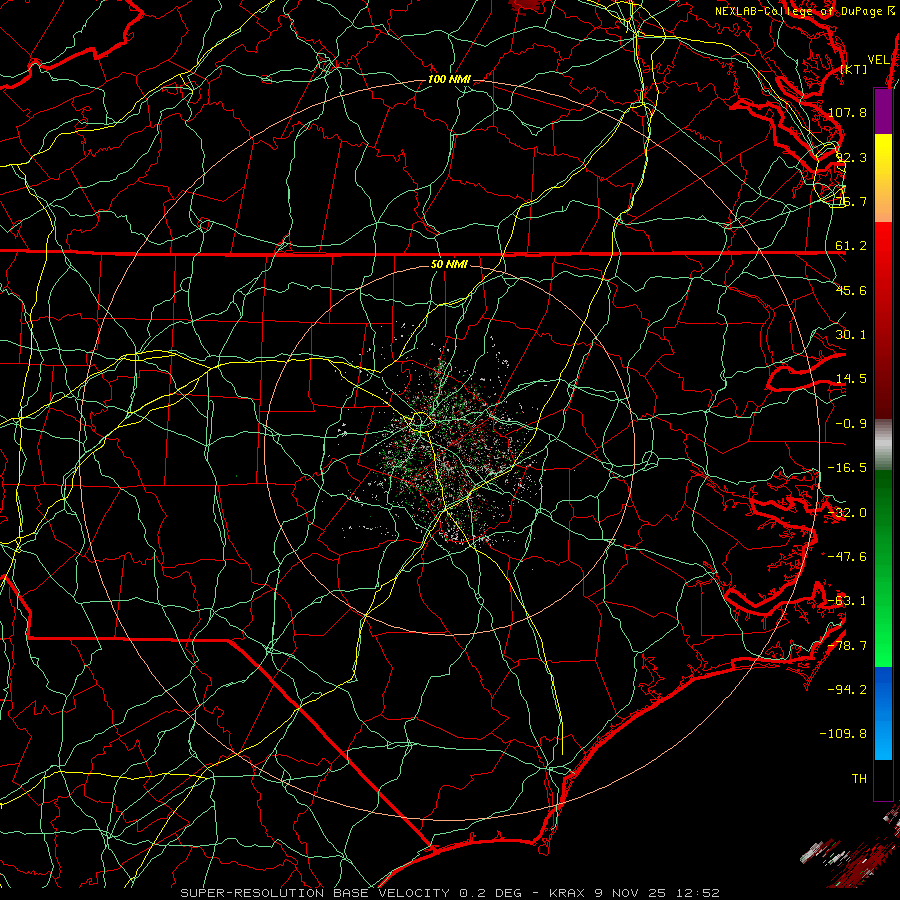The width and height of the screenshot is (900, 900).
Task: Click the -109.8 velocity scale value
Action: tap(843, 734)
